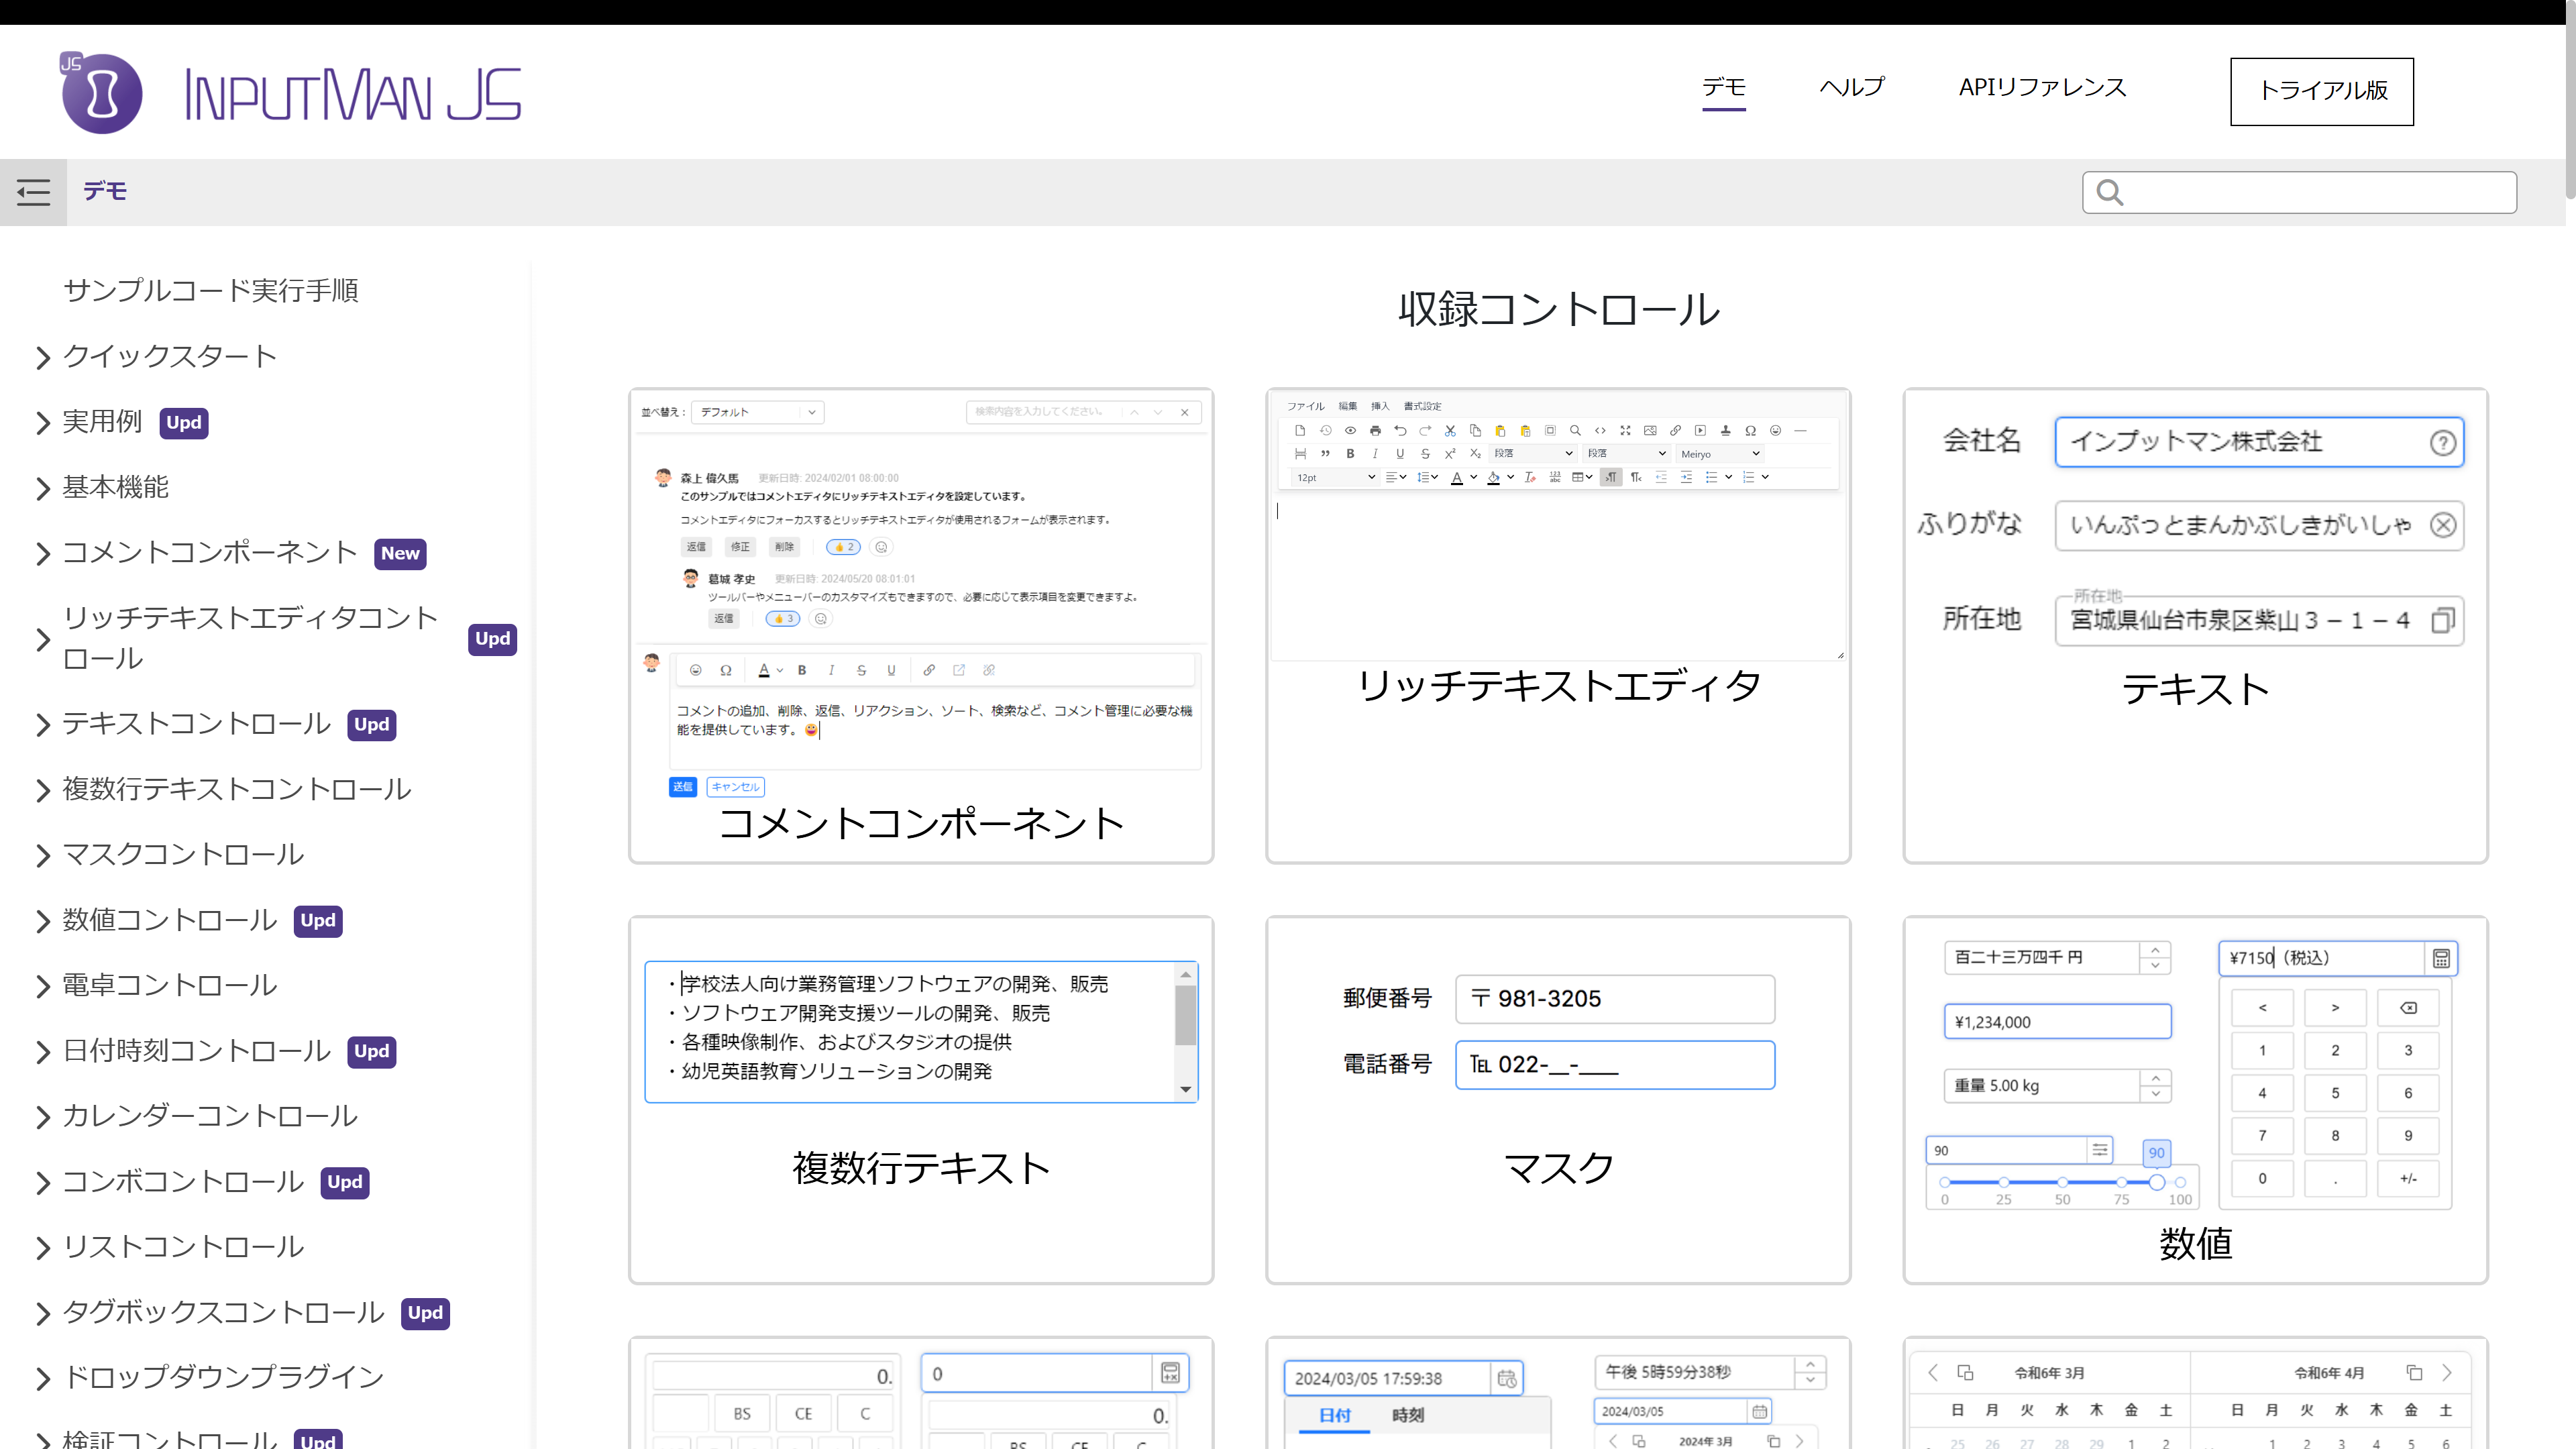2576x1449 pixels.
Task: Switch to 時刻 tab in datetime picker
Action: [x=1407, y=1415]
